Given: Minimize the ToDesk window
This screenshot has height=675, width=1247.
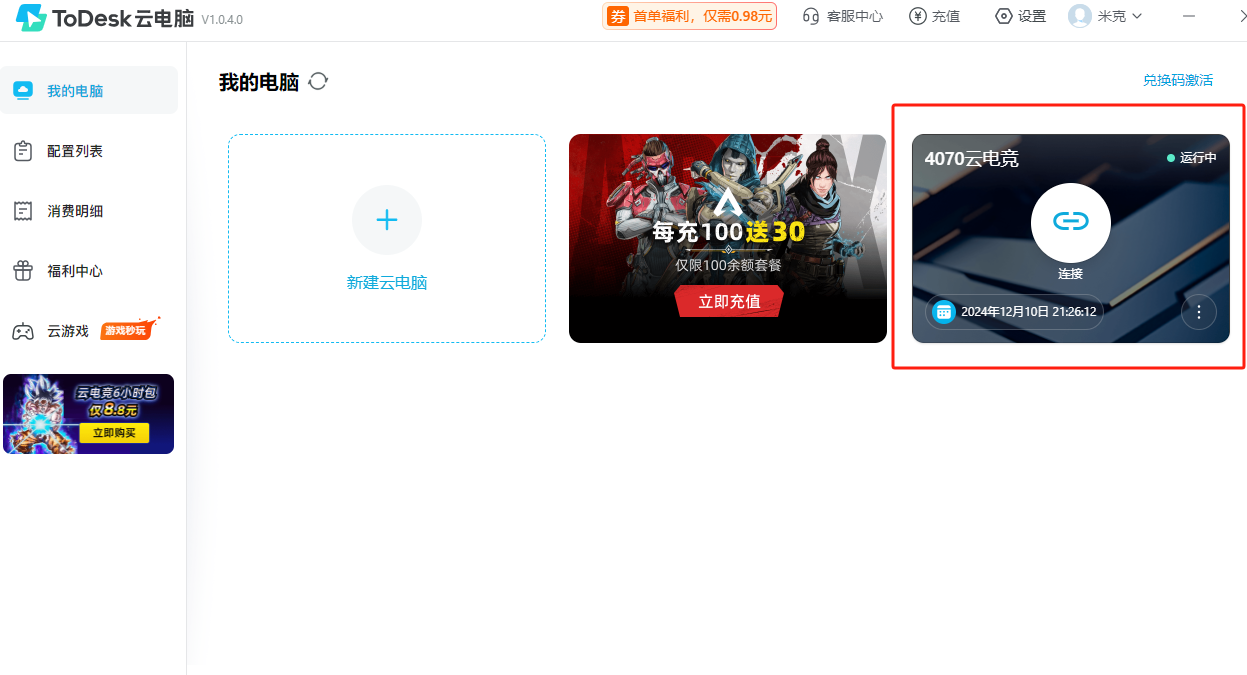Looking at the screenshot, I should [x=1189, y=16].
